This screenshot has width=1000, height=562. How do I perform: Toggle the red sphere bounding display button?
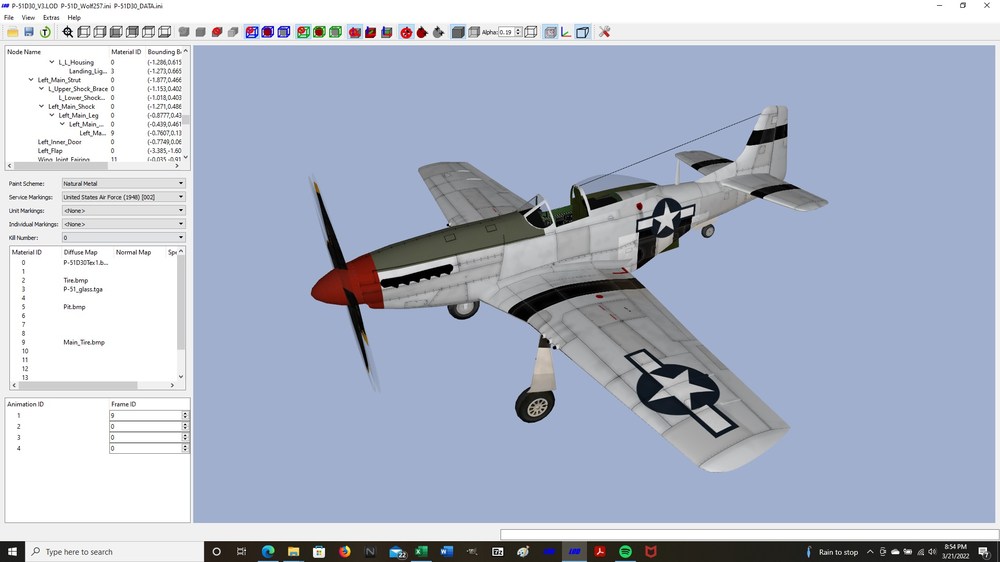pyautogui.click(x=406, y=32)
